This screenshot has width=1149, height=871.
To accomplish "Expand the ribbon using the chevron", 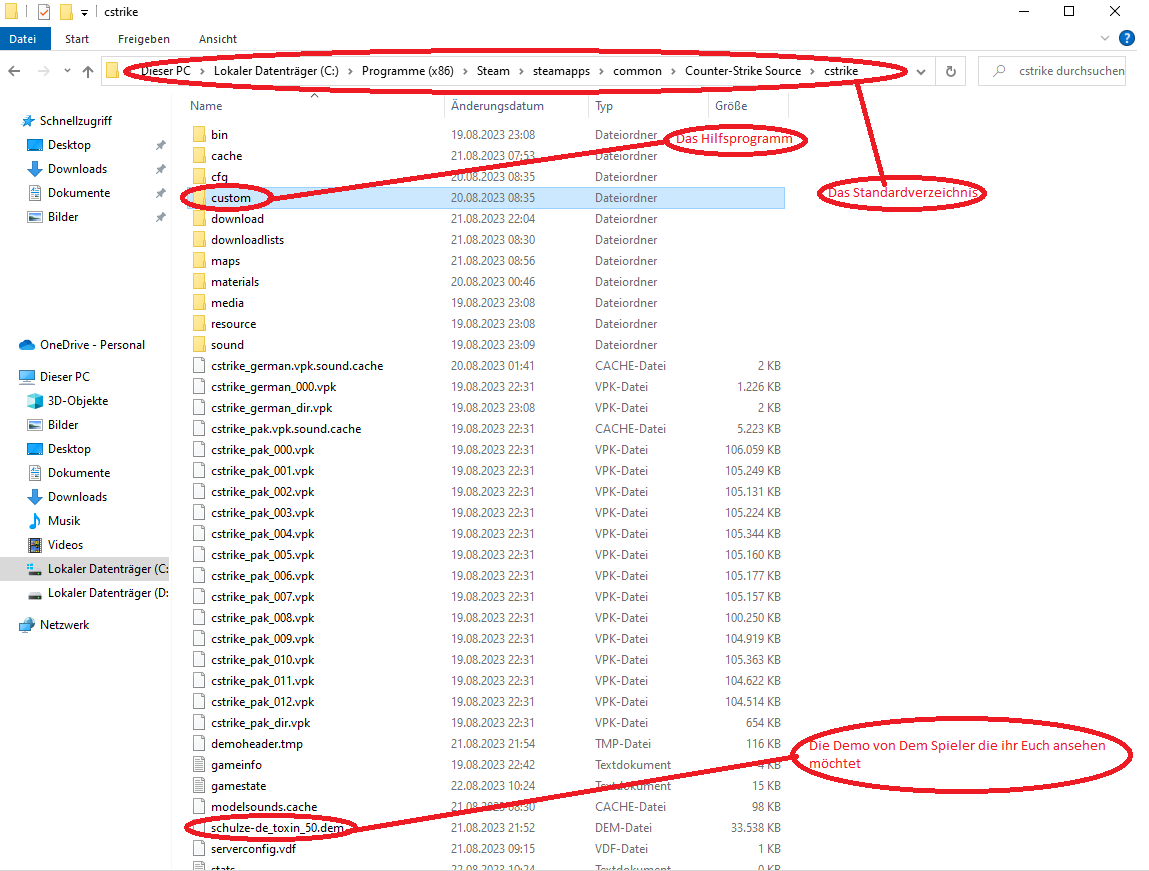I will pos(1105,39).
